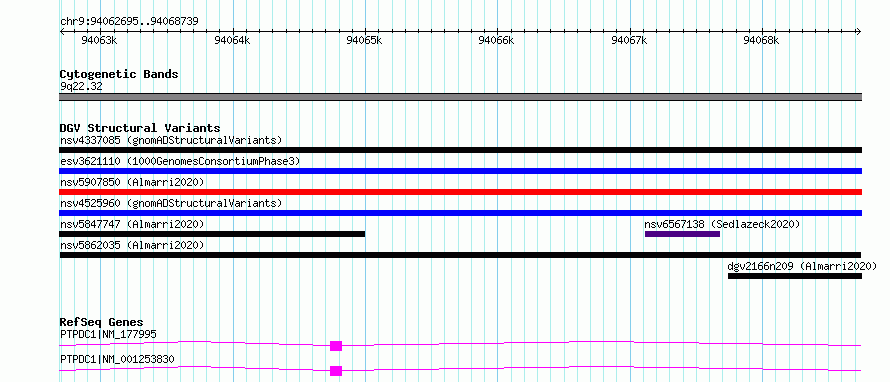Image resolution: width=890 pixels, height=382 pixels.
Task: Click the nsv5847747 Almarri2020 variant label
Action: point(132,224)
